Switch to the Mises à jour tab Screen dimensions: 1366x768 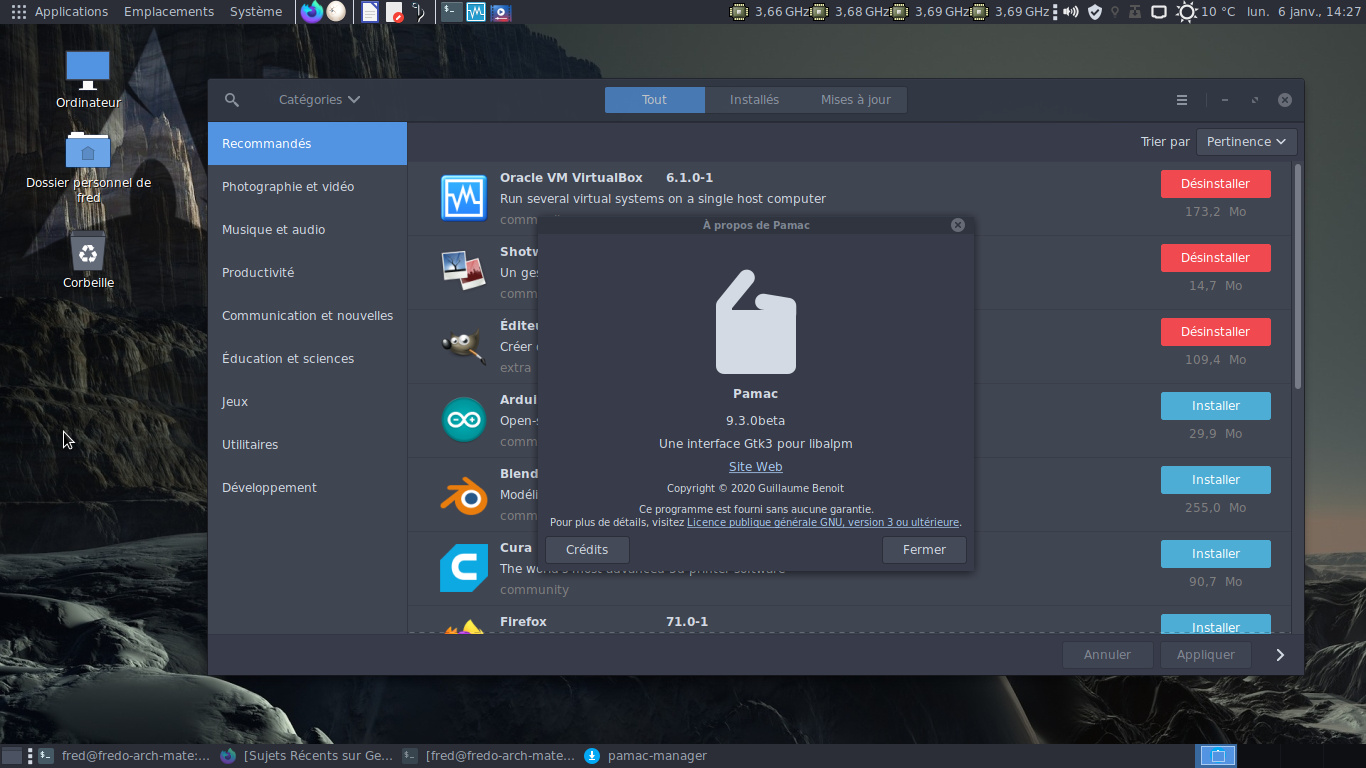tap(856, 100)
